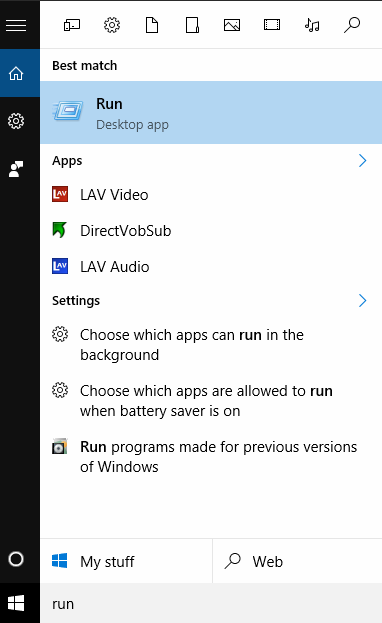Expand the Apps section chevron

[x=362, y=161]
